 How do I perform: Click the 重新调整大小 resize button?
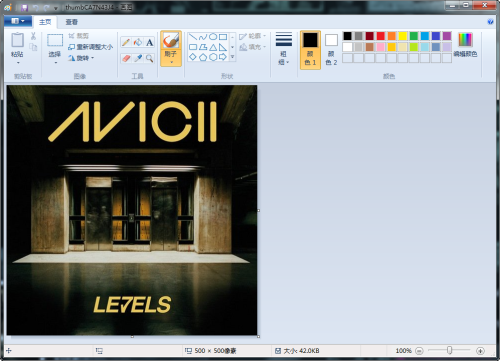click(90, 47)
